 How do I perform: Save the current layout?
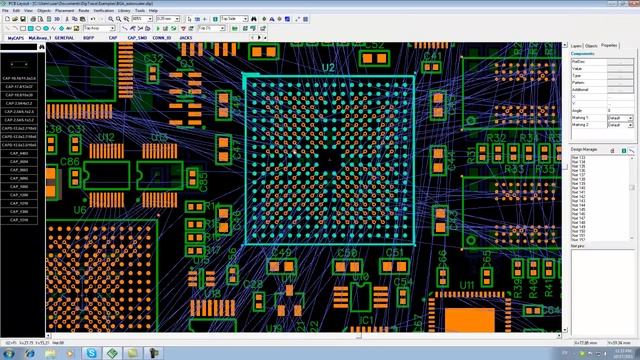coord(23,19)
